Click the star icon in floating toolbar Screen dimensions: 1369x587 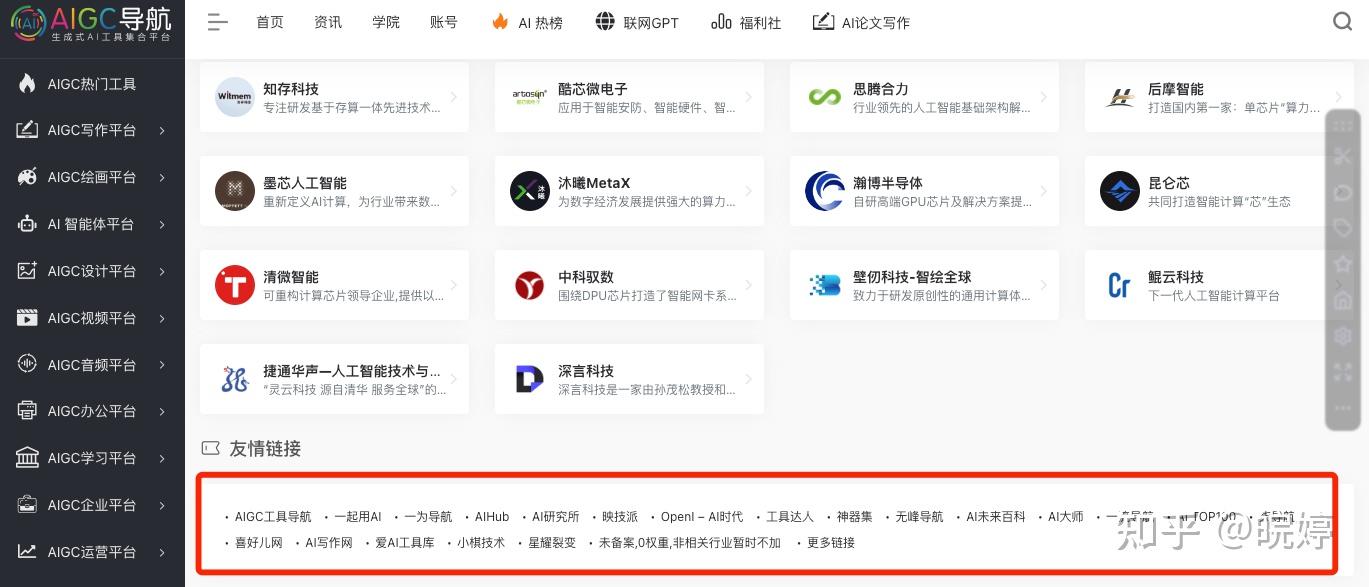(x=1343, y=263)
